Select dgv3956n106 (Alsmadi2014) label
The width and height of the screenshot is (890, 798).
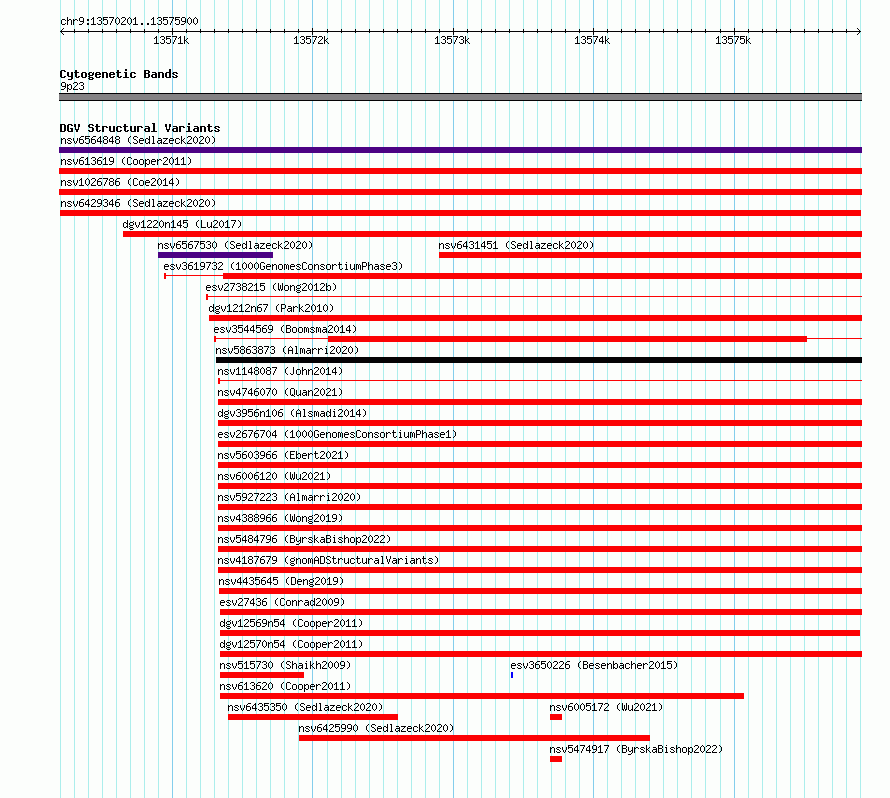click(292, 413)
